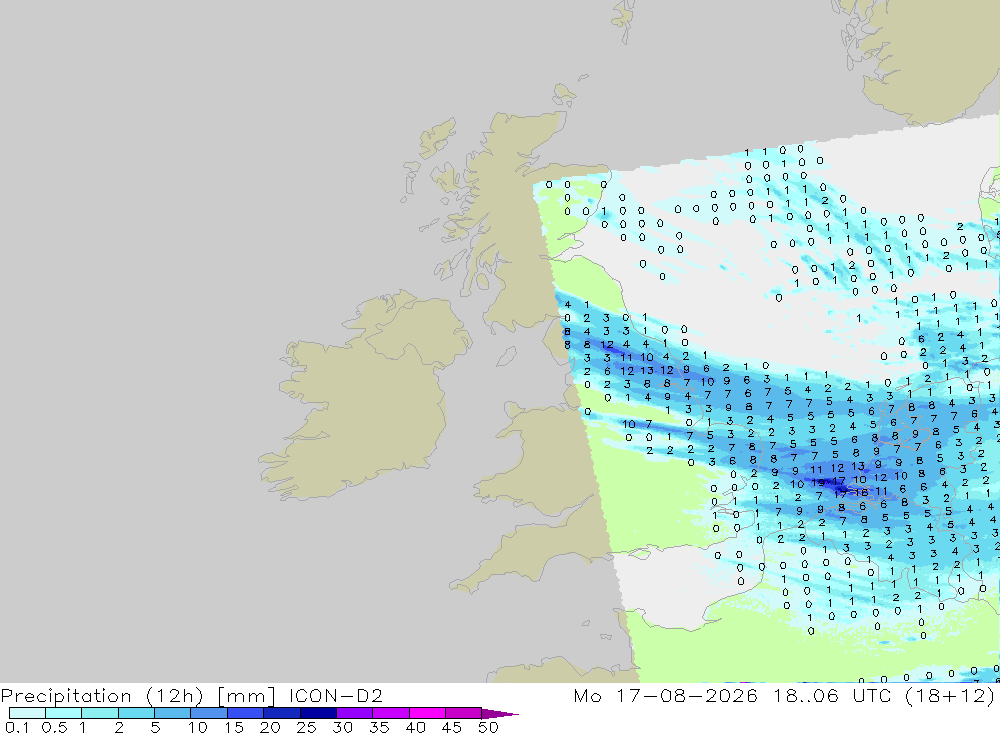Click the 40 legend scale label

pos(415,727)
